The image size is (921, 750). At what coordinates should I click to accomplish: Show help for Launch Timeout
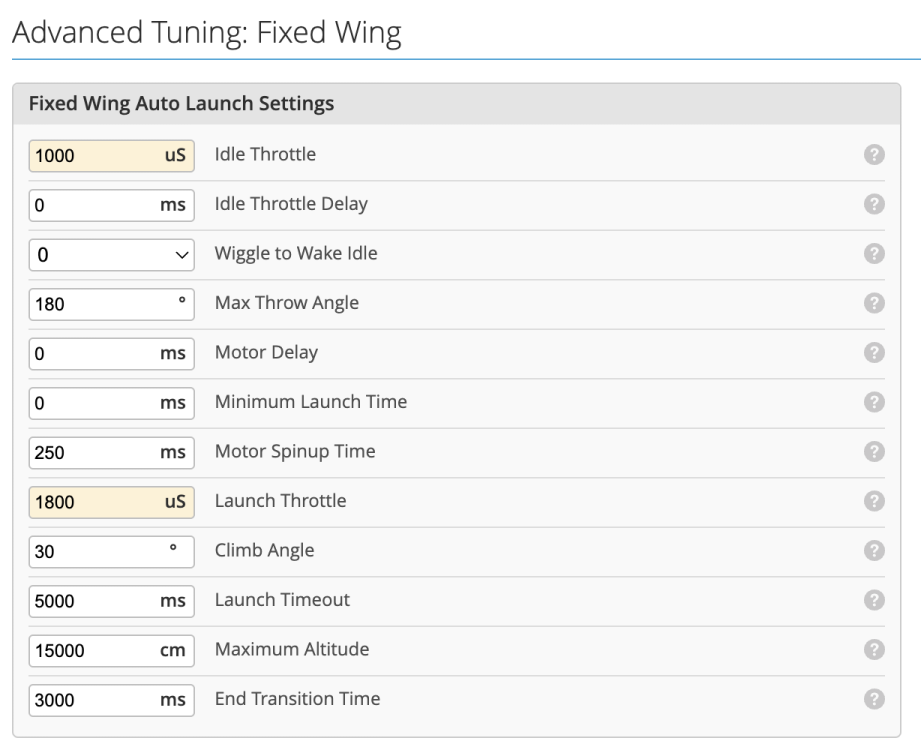point(873,600)
